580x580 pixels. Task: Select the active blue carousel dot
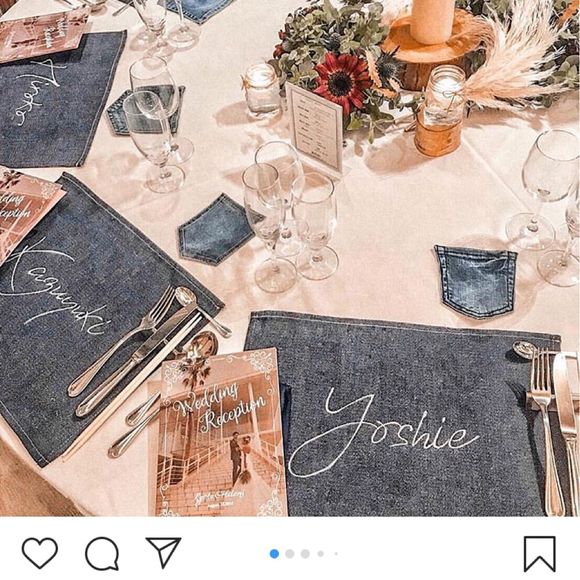click(x=274, y=554)
